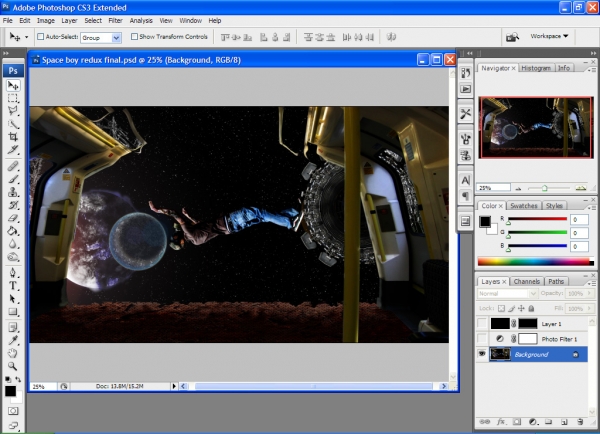
Task: Switch to the Paths tab
Action: click(x=556, y=281)
